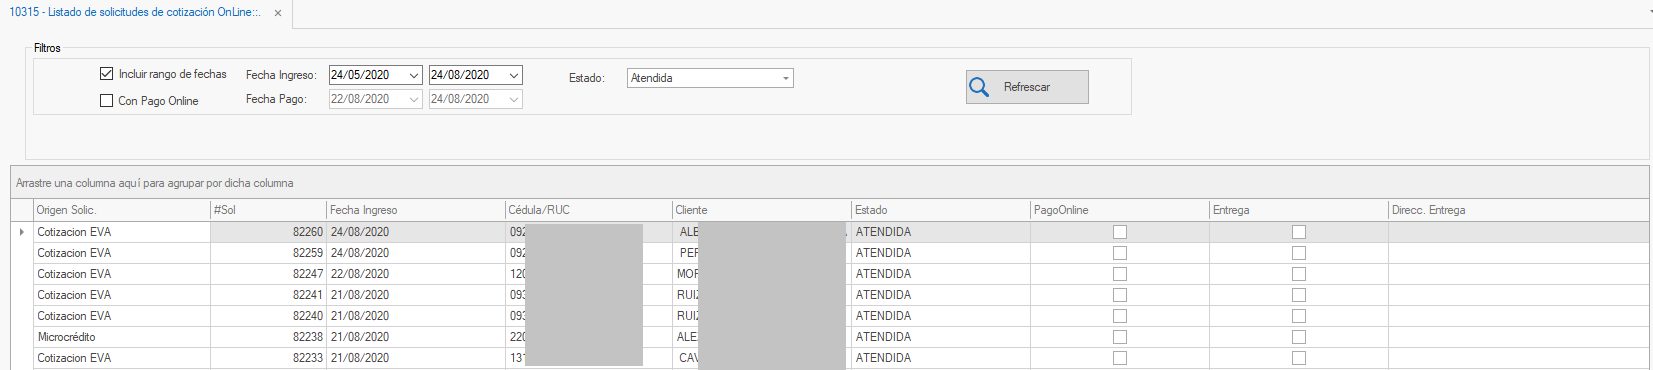
Task: Select solicitud number 82247 cell
Action: (269, 274)
